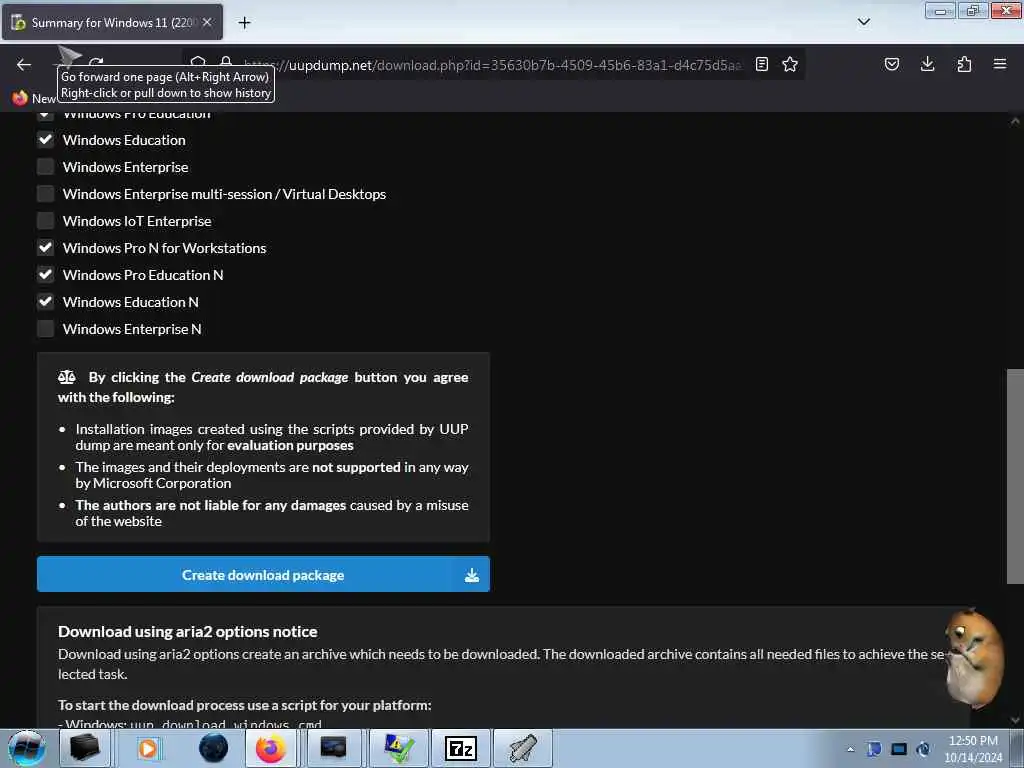Open the extensions puzzle icon
Image resolution: width=1024 pixels, height=768 pixels.
tap(964, 64)
